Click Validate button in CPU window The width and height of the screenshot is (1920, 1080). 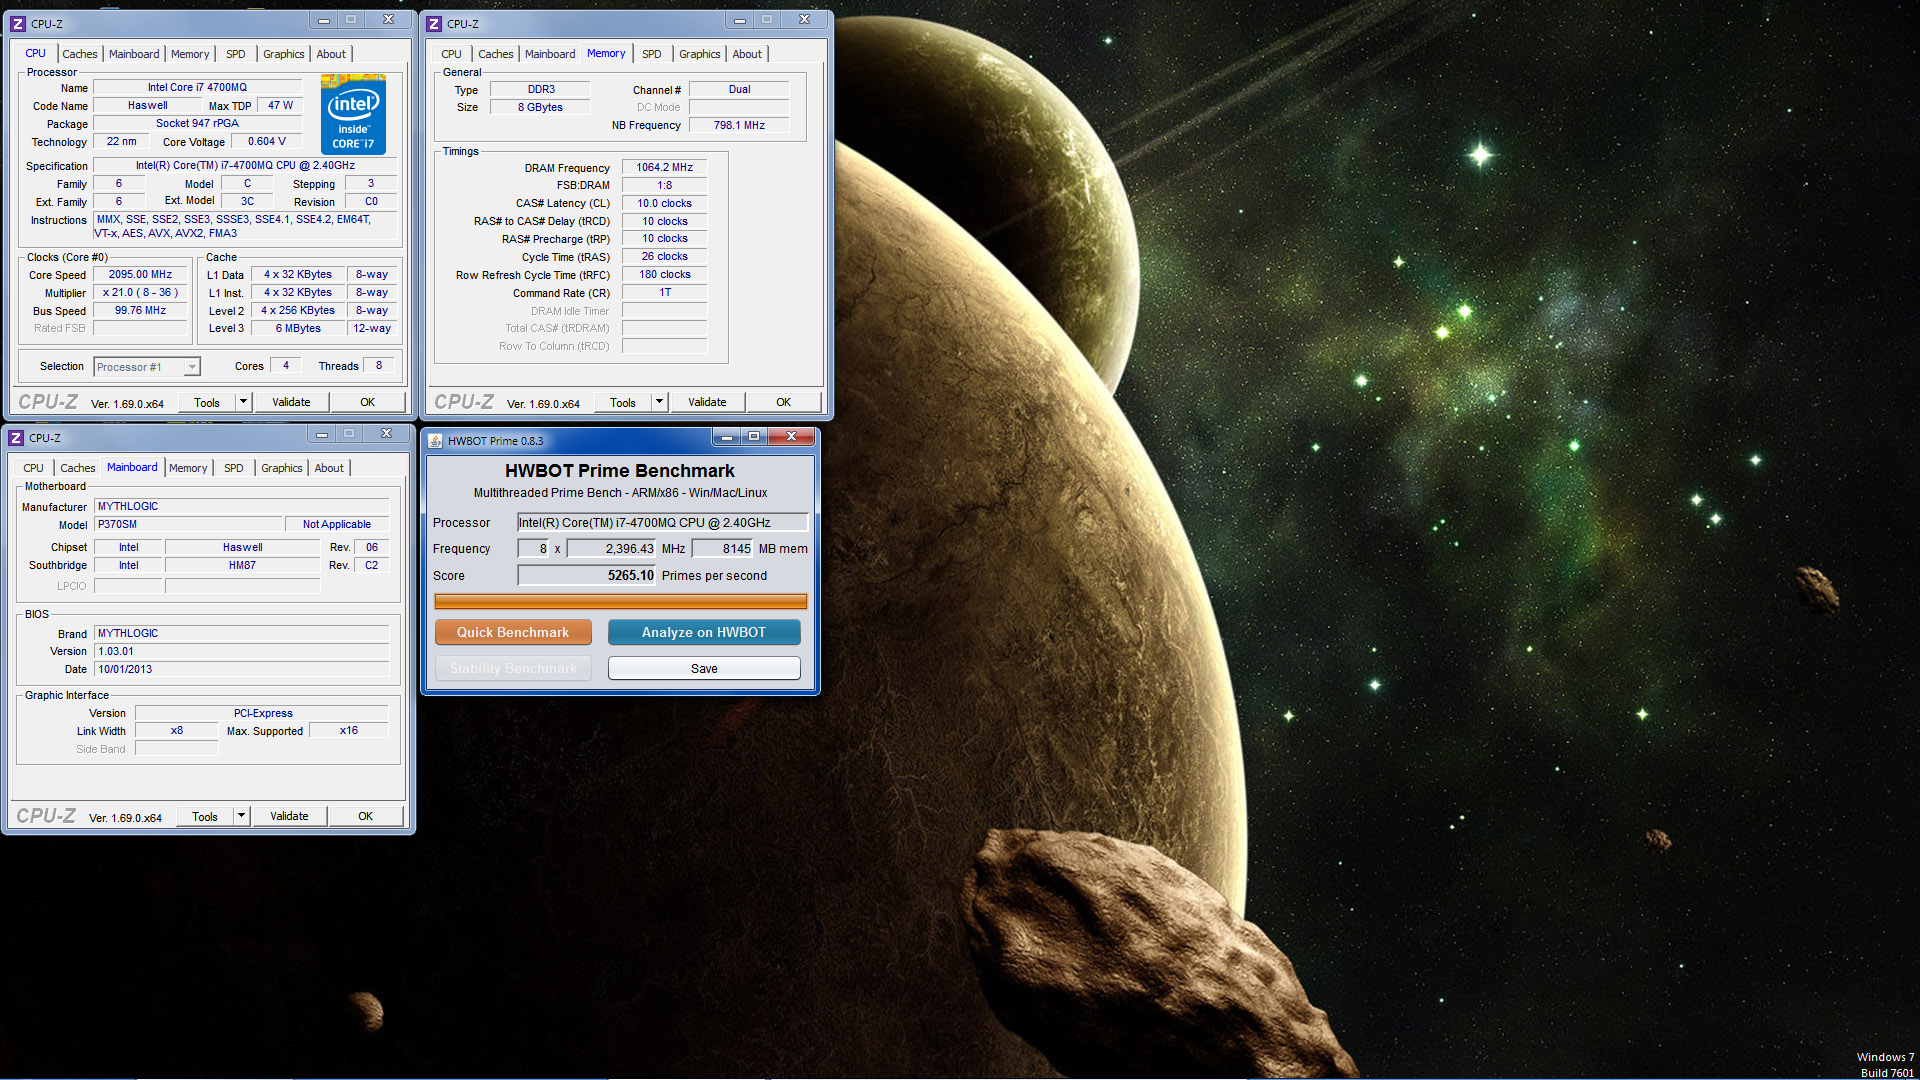tap(291, 402)
